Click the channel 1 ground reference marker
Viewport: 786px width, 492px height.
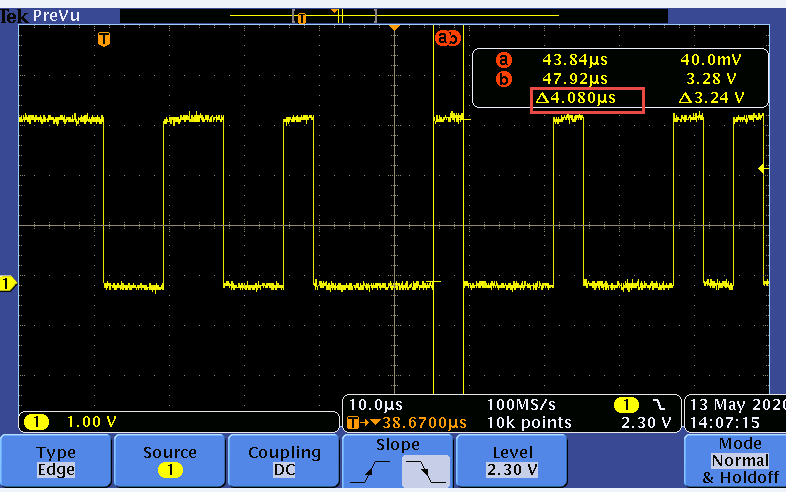tap(7, 284)
